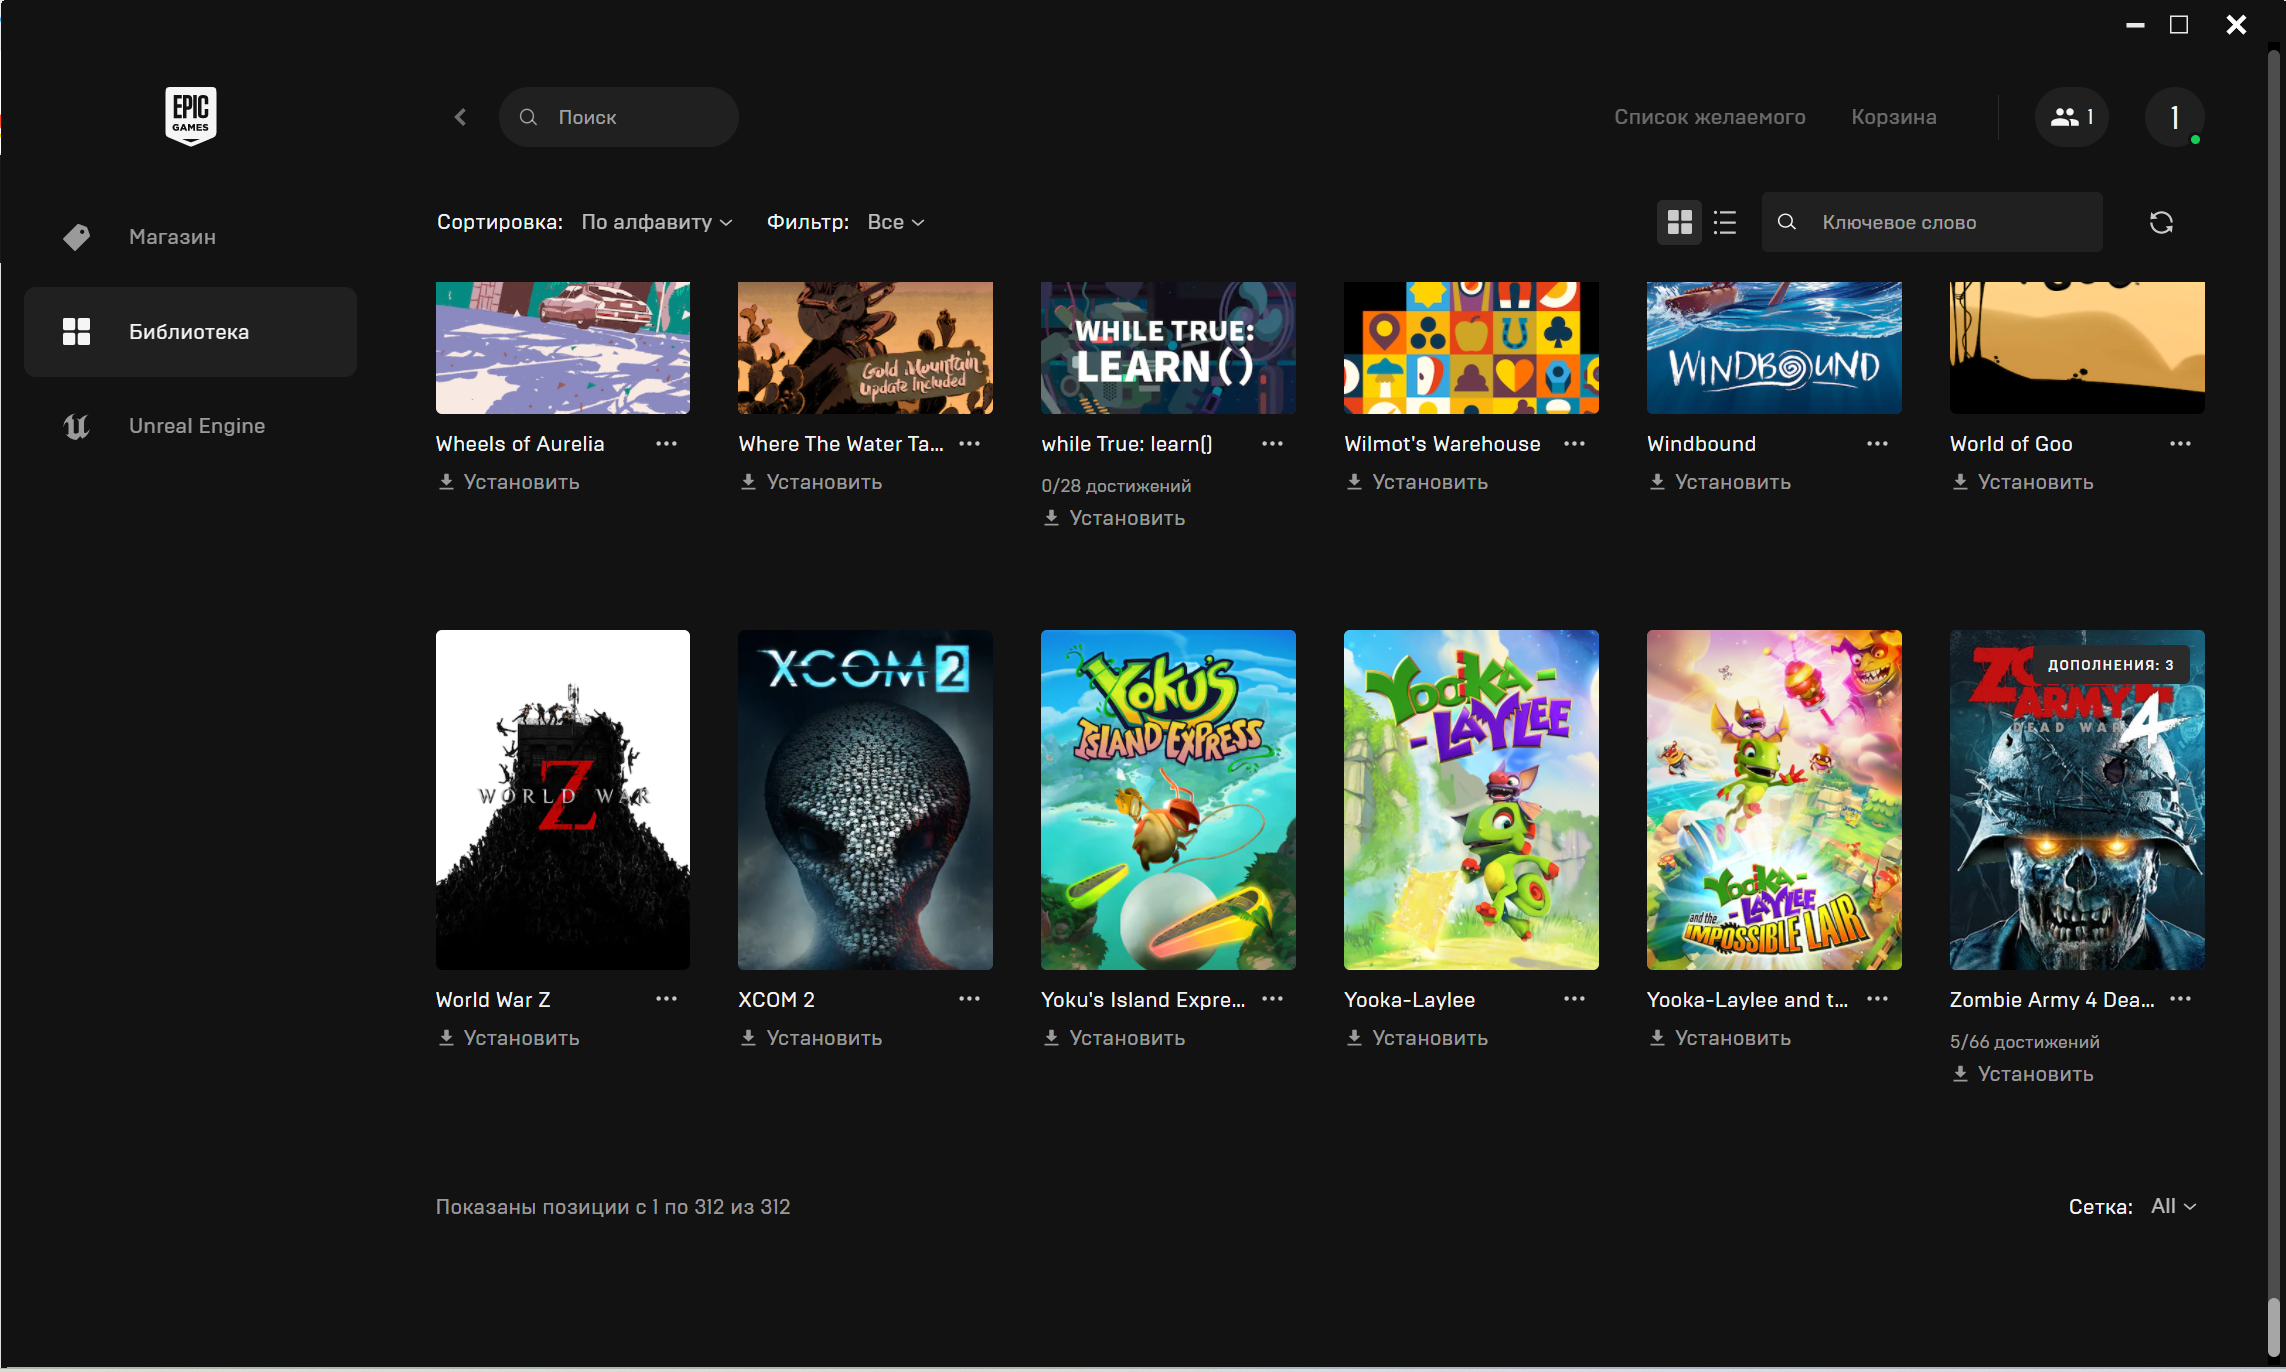Install Zombie Army 4 Dead War
This screenshot has width=2286, height=1372.
[2023, 1074]
